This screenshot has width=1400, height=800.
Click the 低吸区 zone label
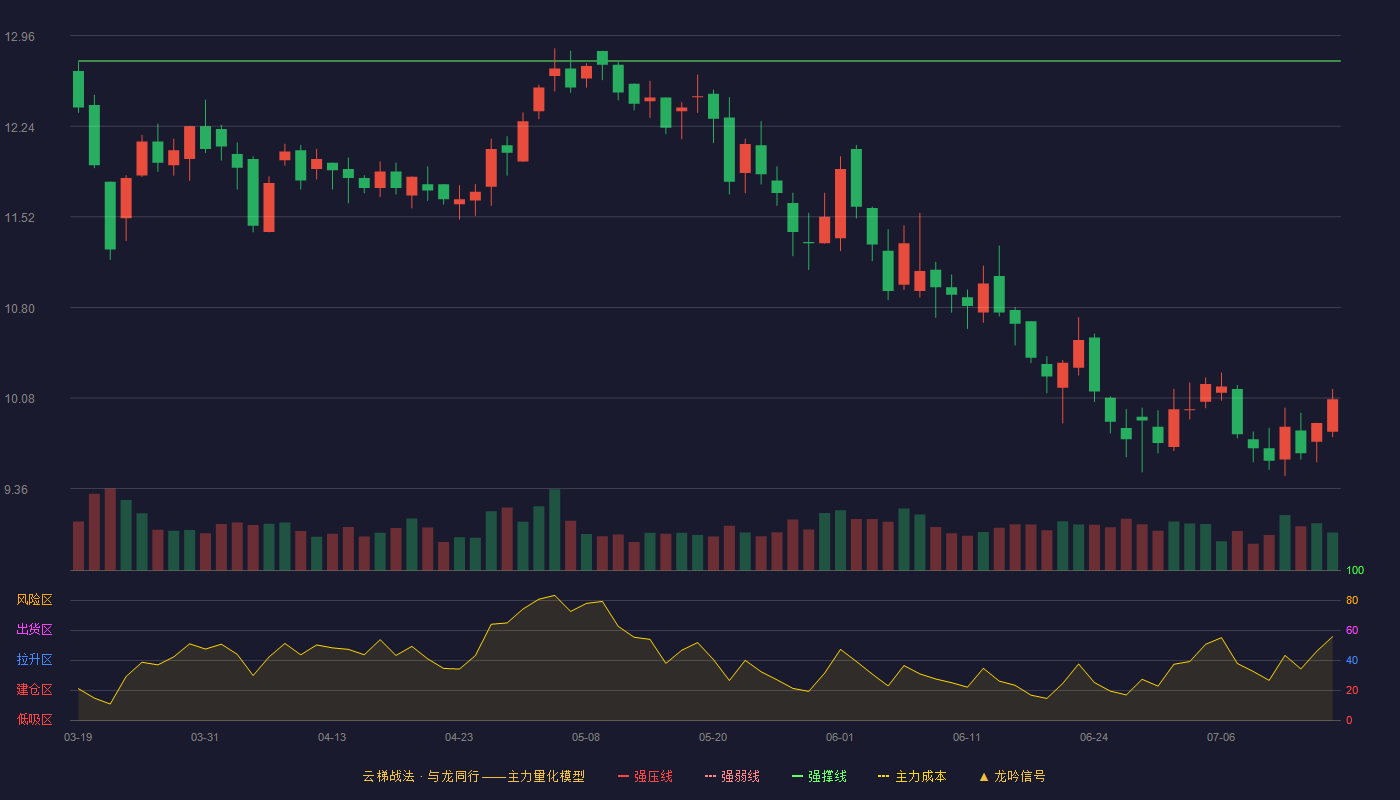[34, 719]
